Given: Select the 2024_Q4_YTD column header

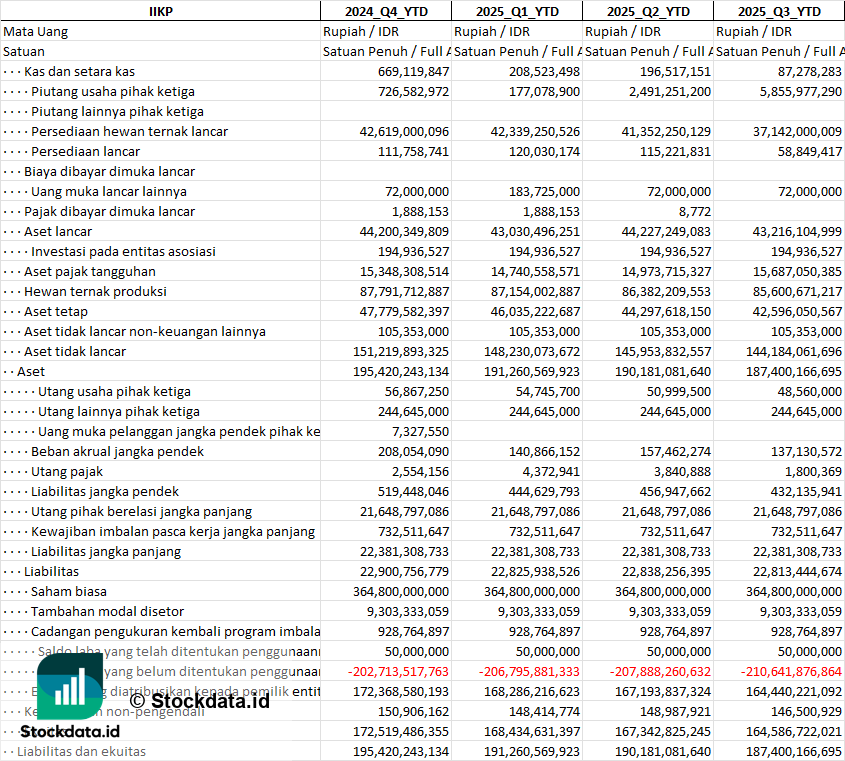Looking at the screenshot, I should click(385, 11).
